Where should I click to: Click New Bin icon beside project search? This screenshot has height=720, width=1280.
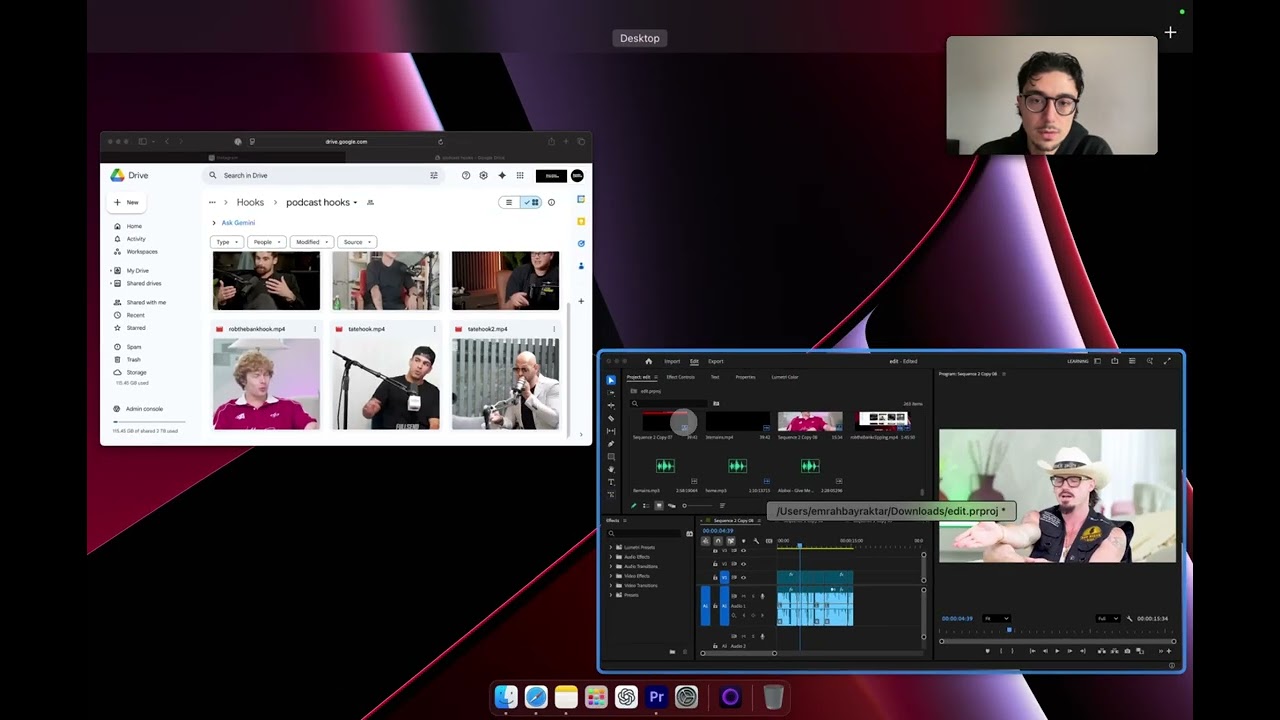(716, 403)
